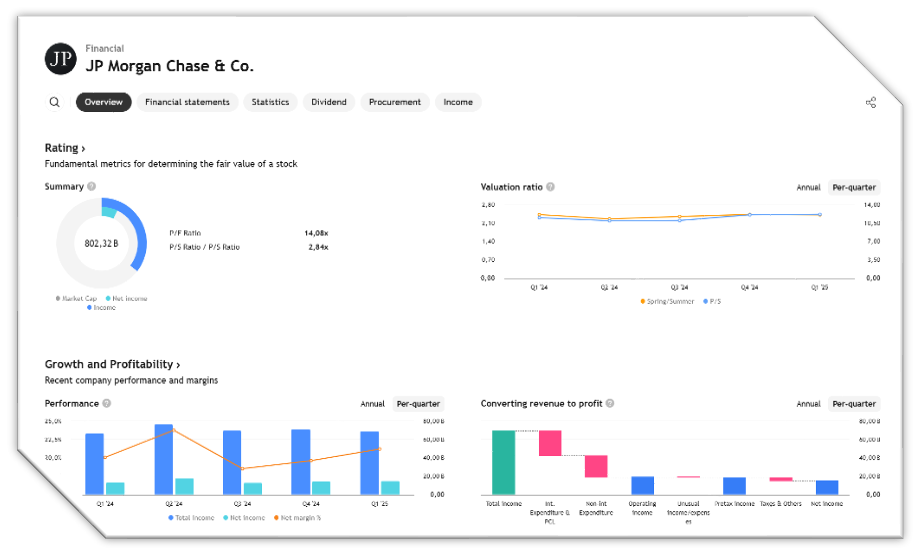
Task: Click the green Total income waterfall bar
Action: coord(503,463)
